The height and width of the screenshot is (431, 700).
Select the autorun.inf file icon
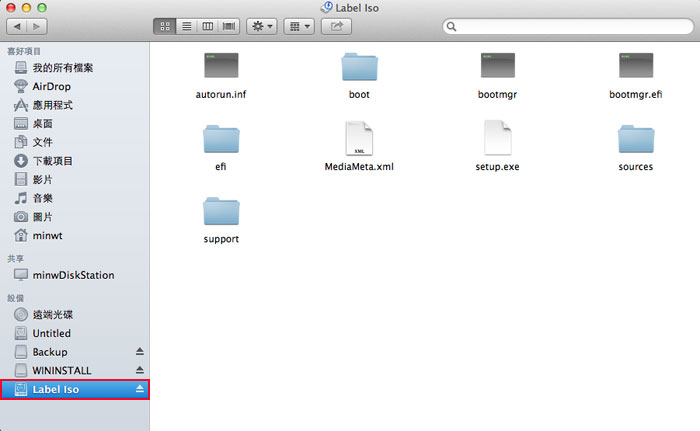221,65
